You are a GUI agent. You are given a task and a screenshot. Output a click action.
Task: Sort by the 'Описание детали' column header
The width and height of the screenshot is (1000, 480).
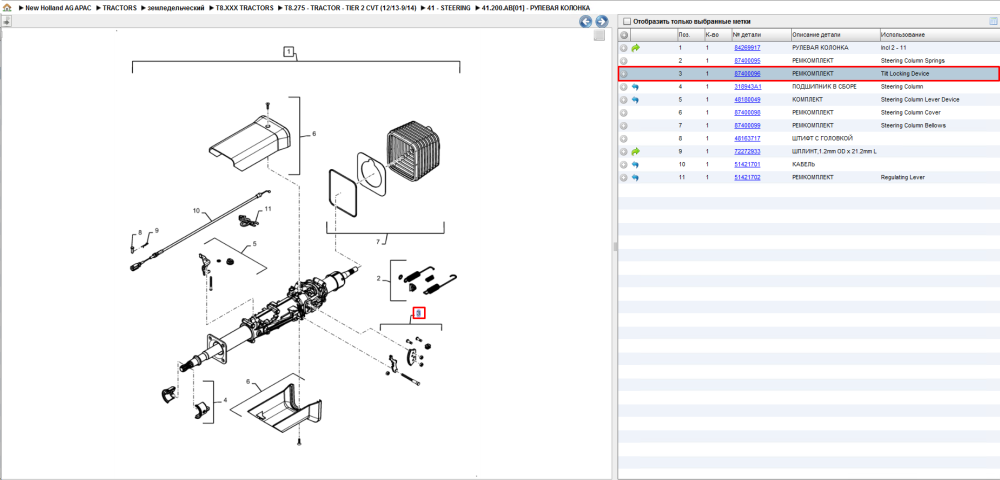point(834,35)
